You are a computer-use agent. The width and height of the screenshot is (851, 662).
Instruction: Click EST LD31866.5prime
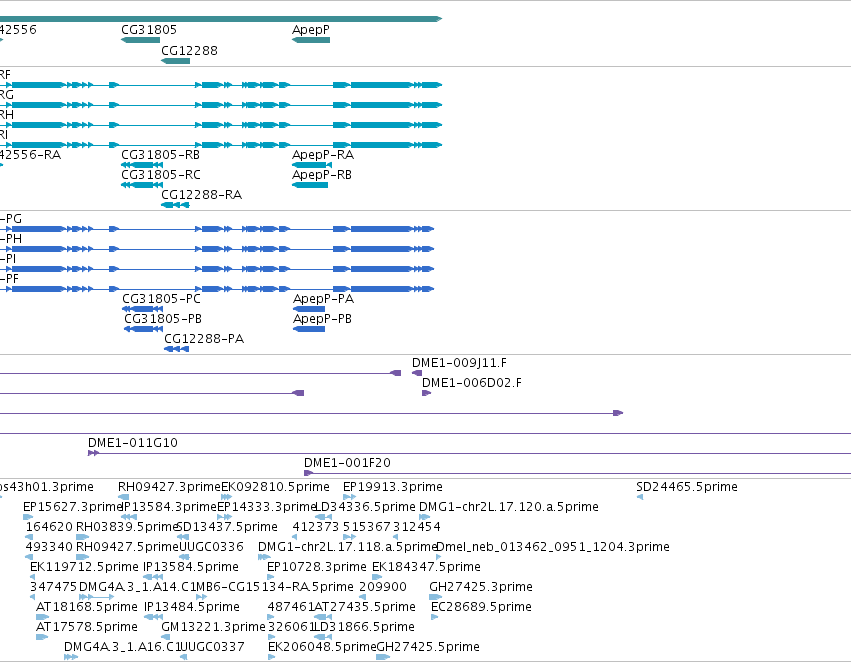tap(365, 627)
